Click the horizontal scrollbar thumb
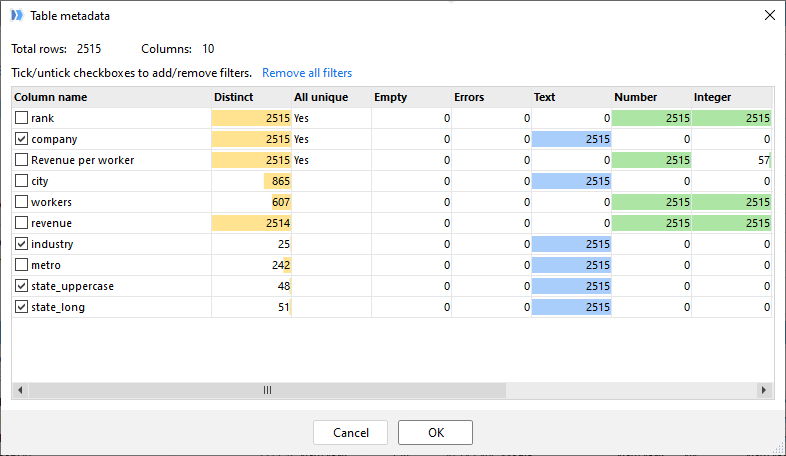This screenshot has height=456, width=786. 267,390
